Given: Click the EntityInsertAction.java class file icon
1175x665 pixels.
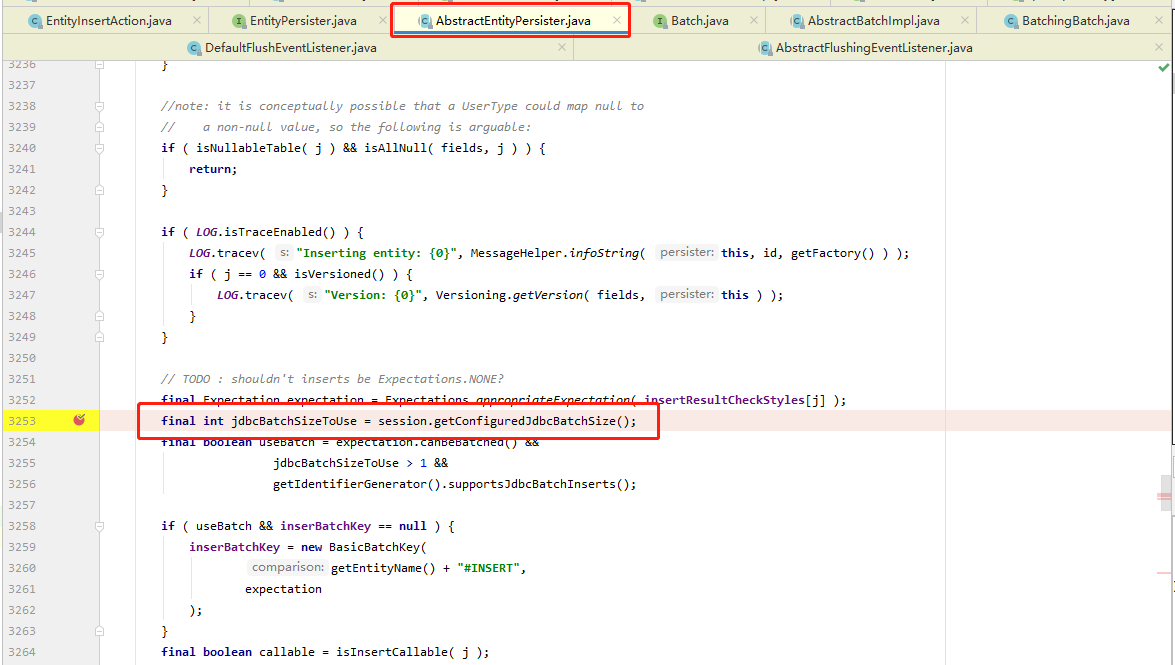Looking at the screenshot, I should click(35, 21).
